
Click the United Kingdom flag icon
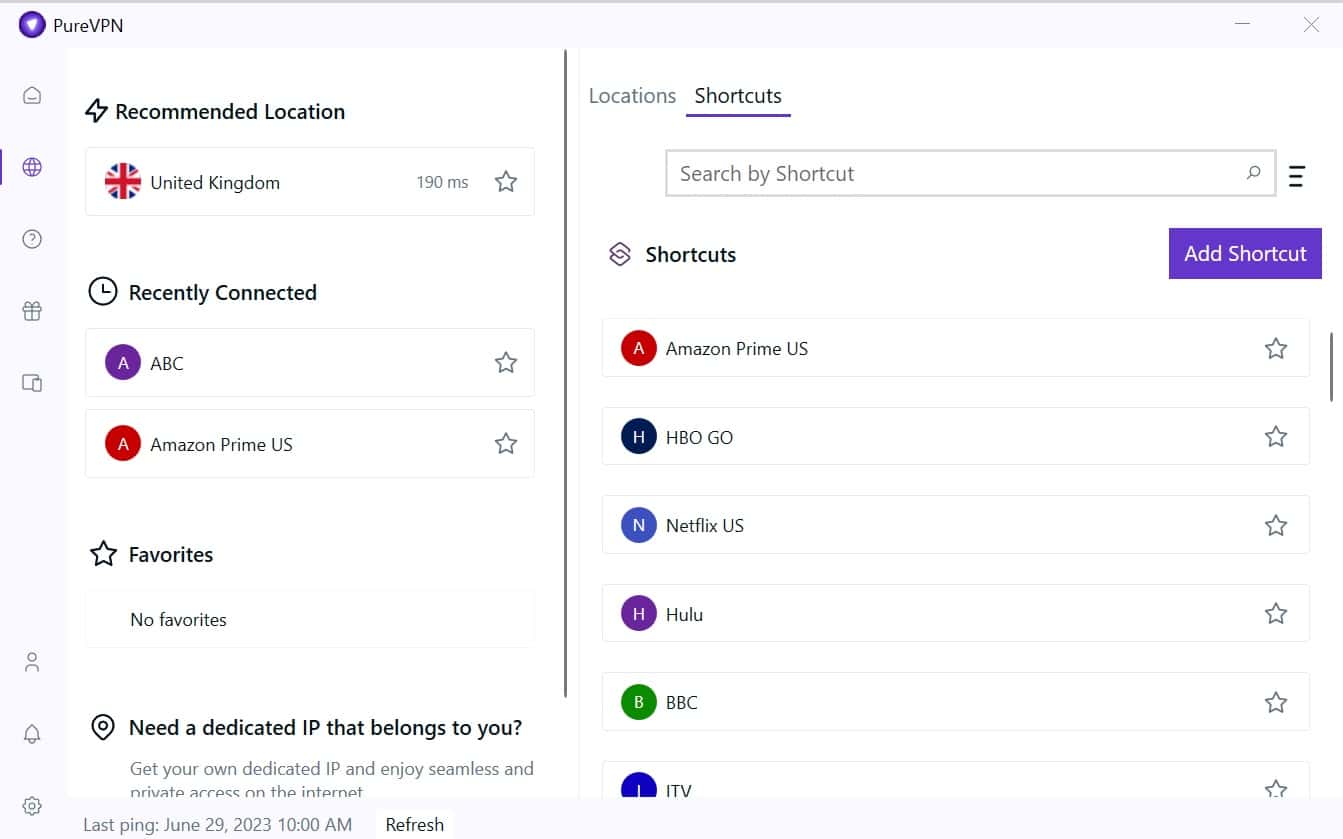[x=123, y=182]
